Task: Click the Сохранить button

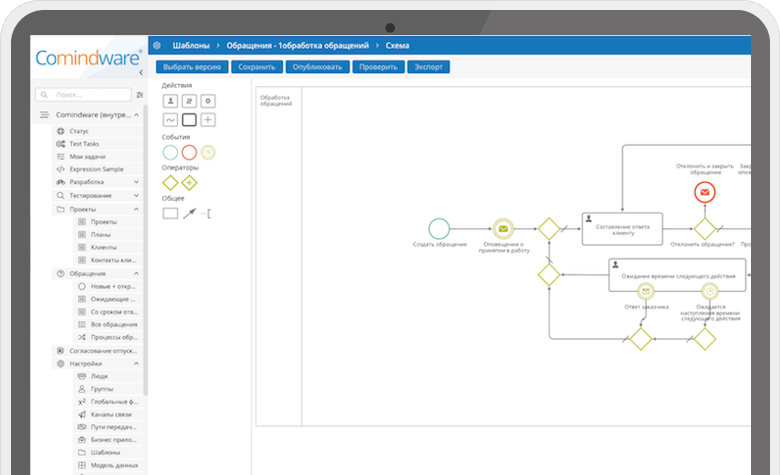Action: (256, 67)
